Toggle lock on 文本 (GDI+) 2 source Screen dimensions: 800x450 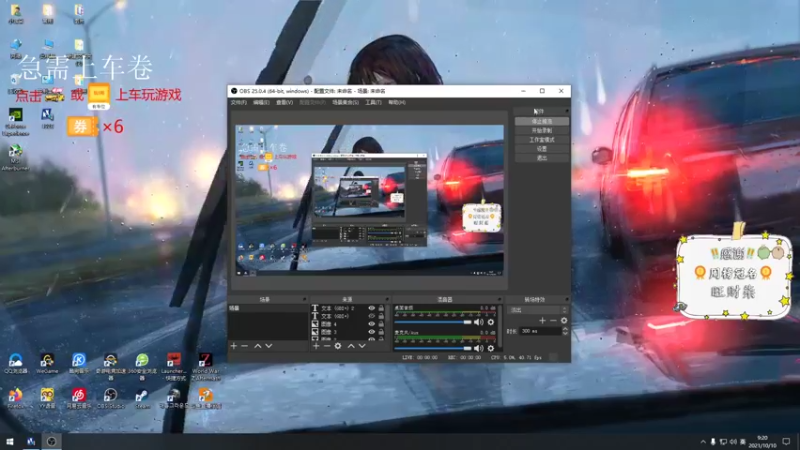[381, 308]
